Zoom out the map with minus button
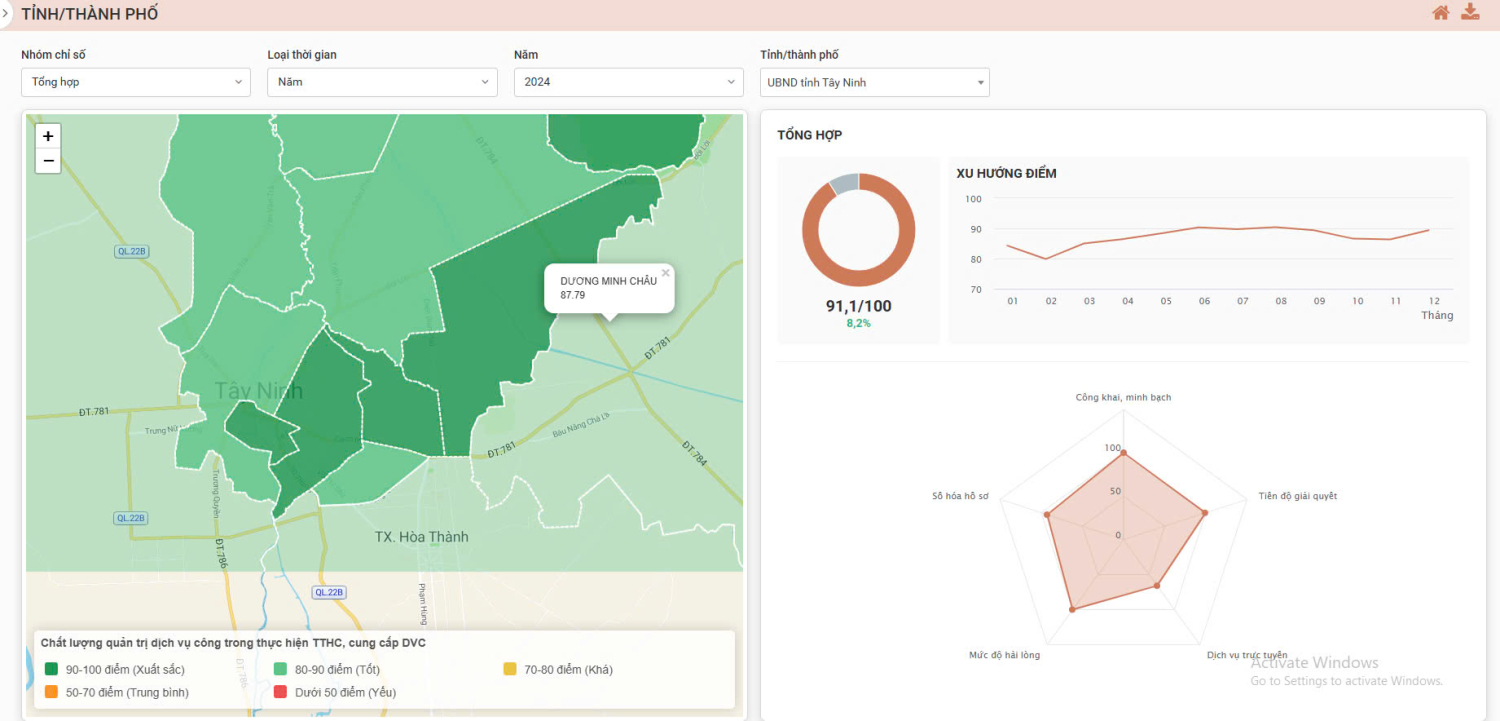 pyautogui.click(x=48, y=161)
